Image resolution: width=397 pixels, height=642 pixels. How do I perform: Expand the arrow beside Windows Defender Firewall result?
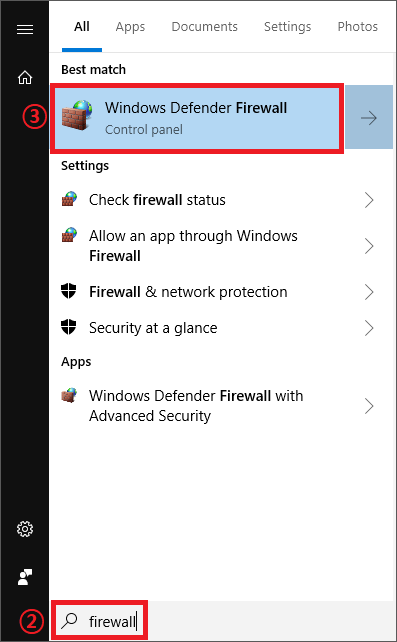click(369, 118)
